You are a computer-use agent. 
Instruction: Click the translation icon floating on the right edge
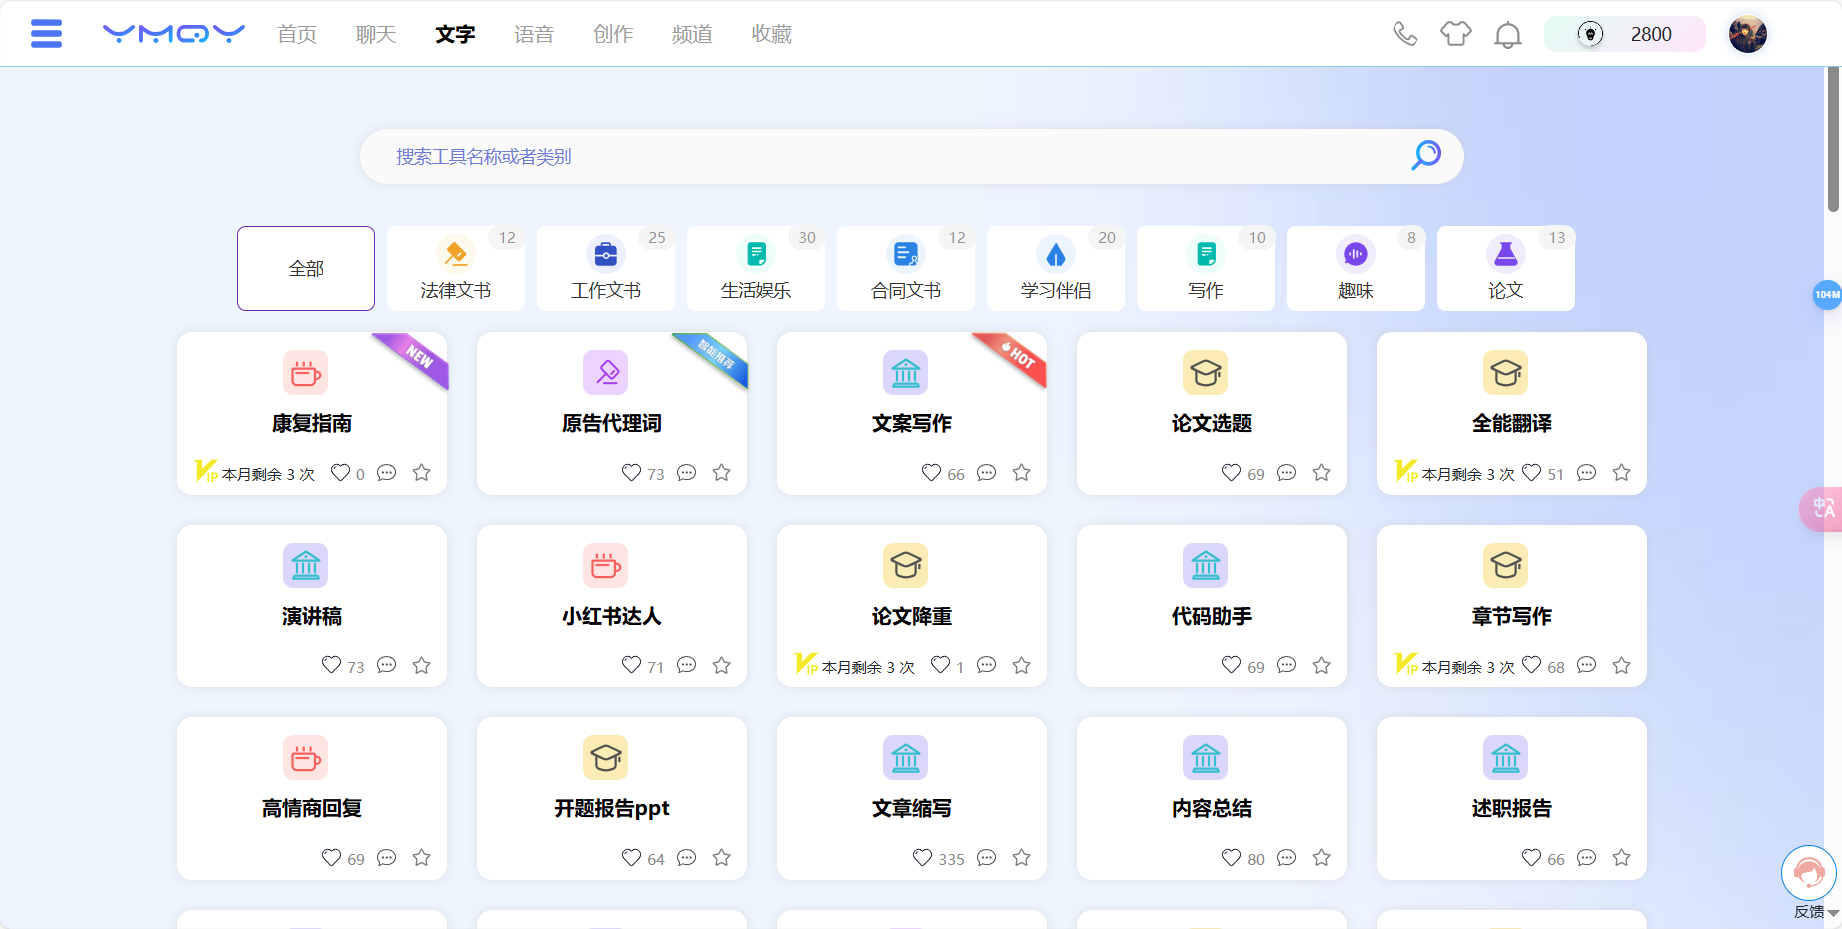coord(1822,509)
